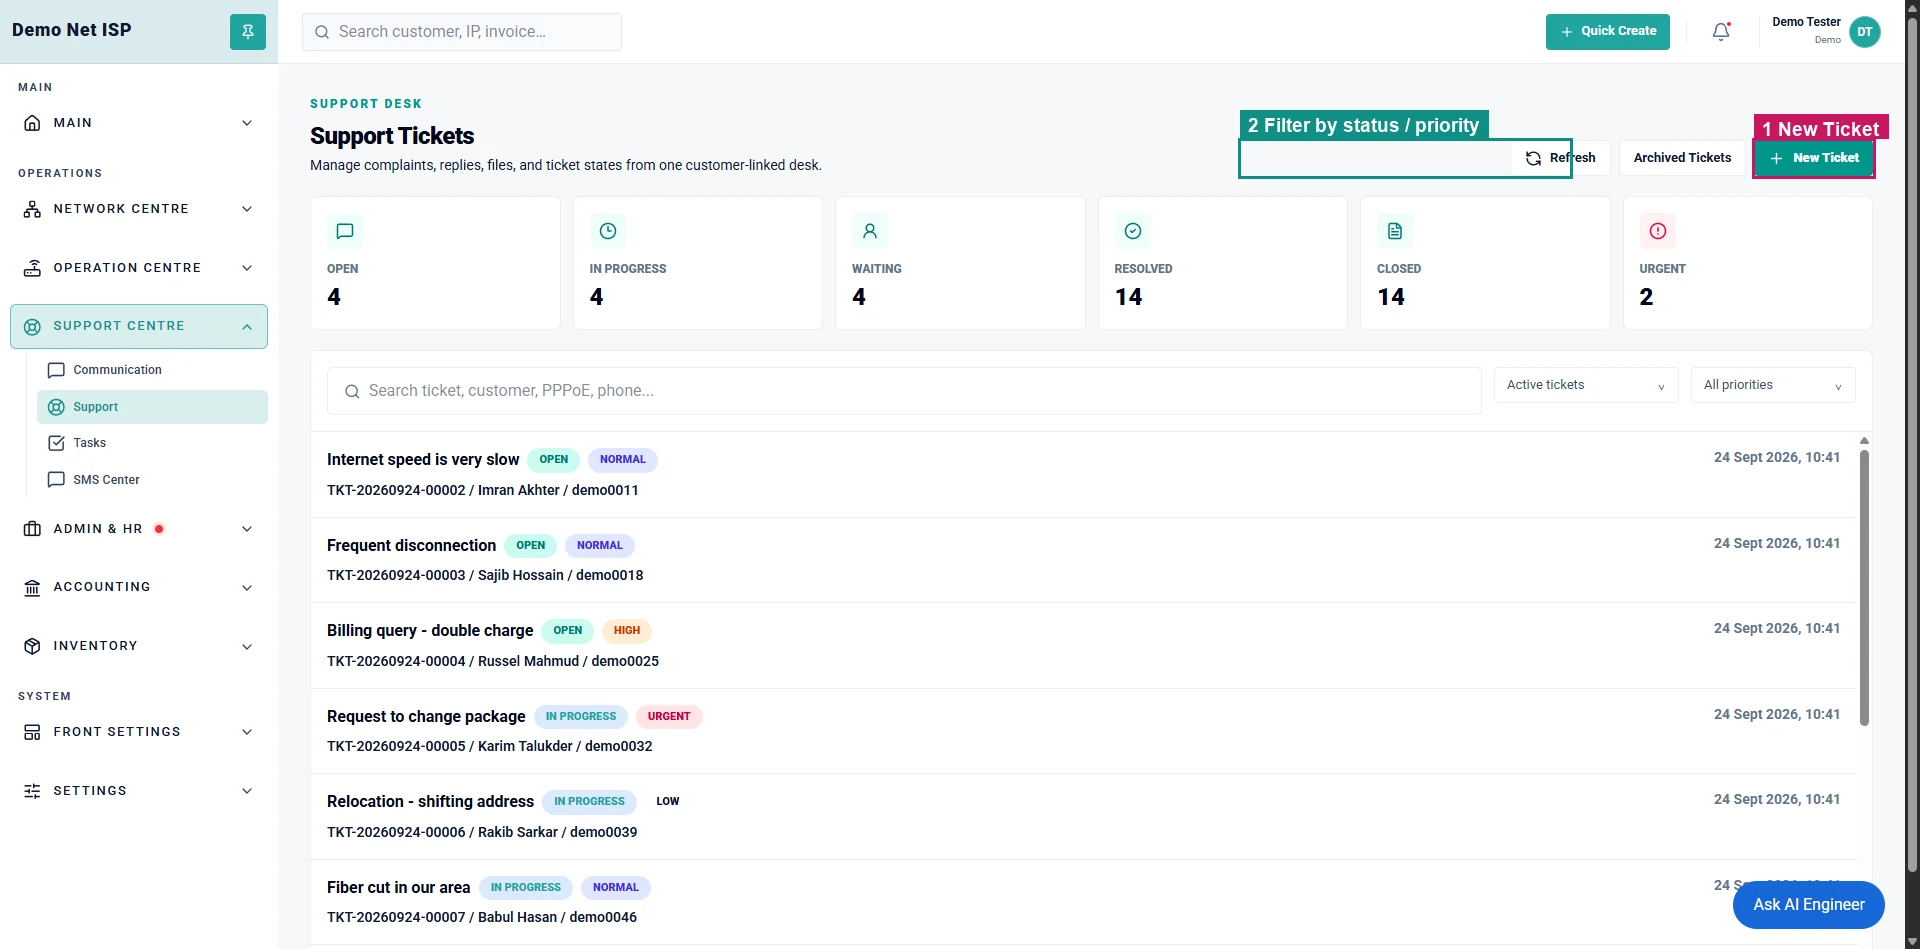Open Archived Tickets
Screen dimensions: 1920x949
coord(1682,158)
